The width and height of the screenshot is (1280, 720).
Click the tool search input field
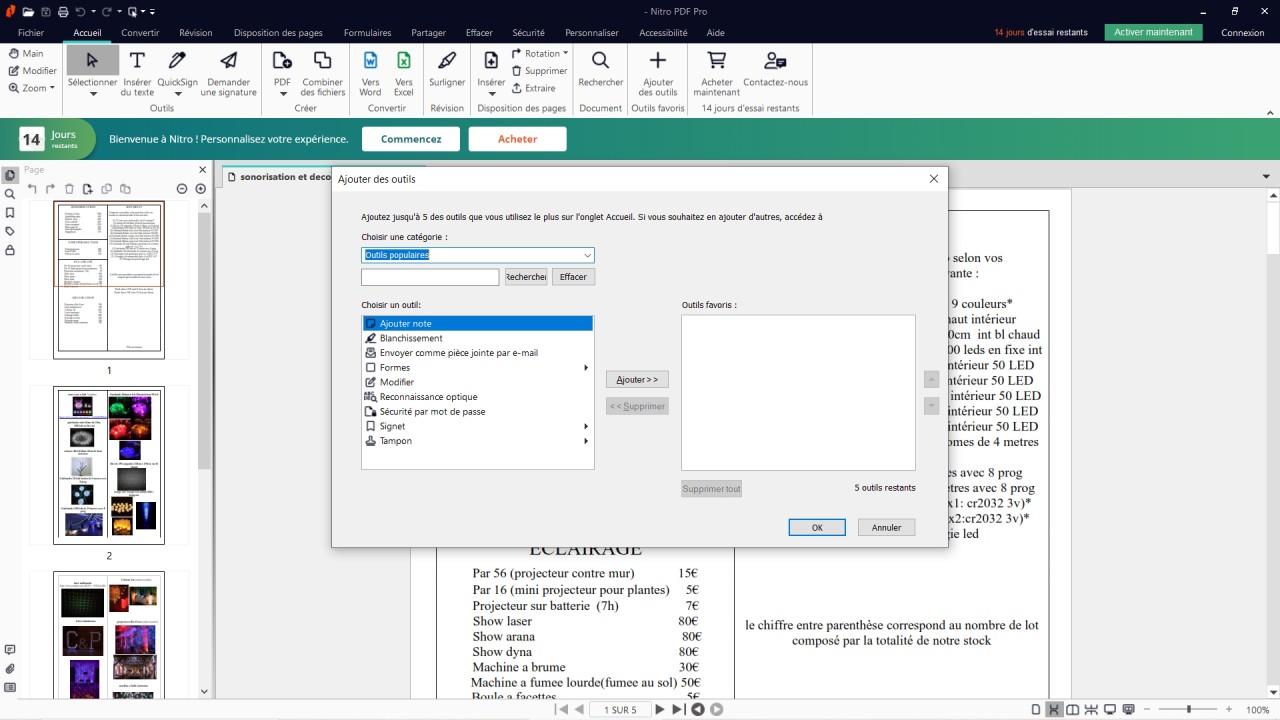[x=430, y=277]
